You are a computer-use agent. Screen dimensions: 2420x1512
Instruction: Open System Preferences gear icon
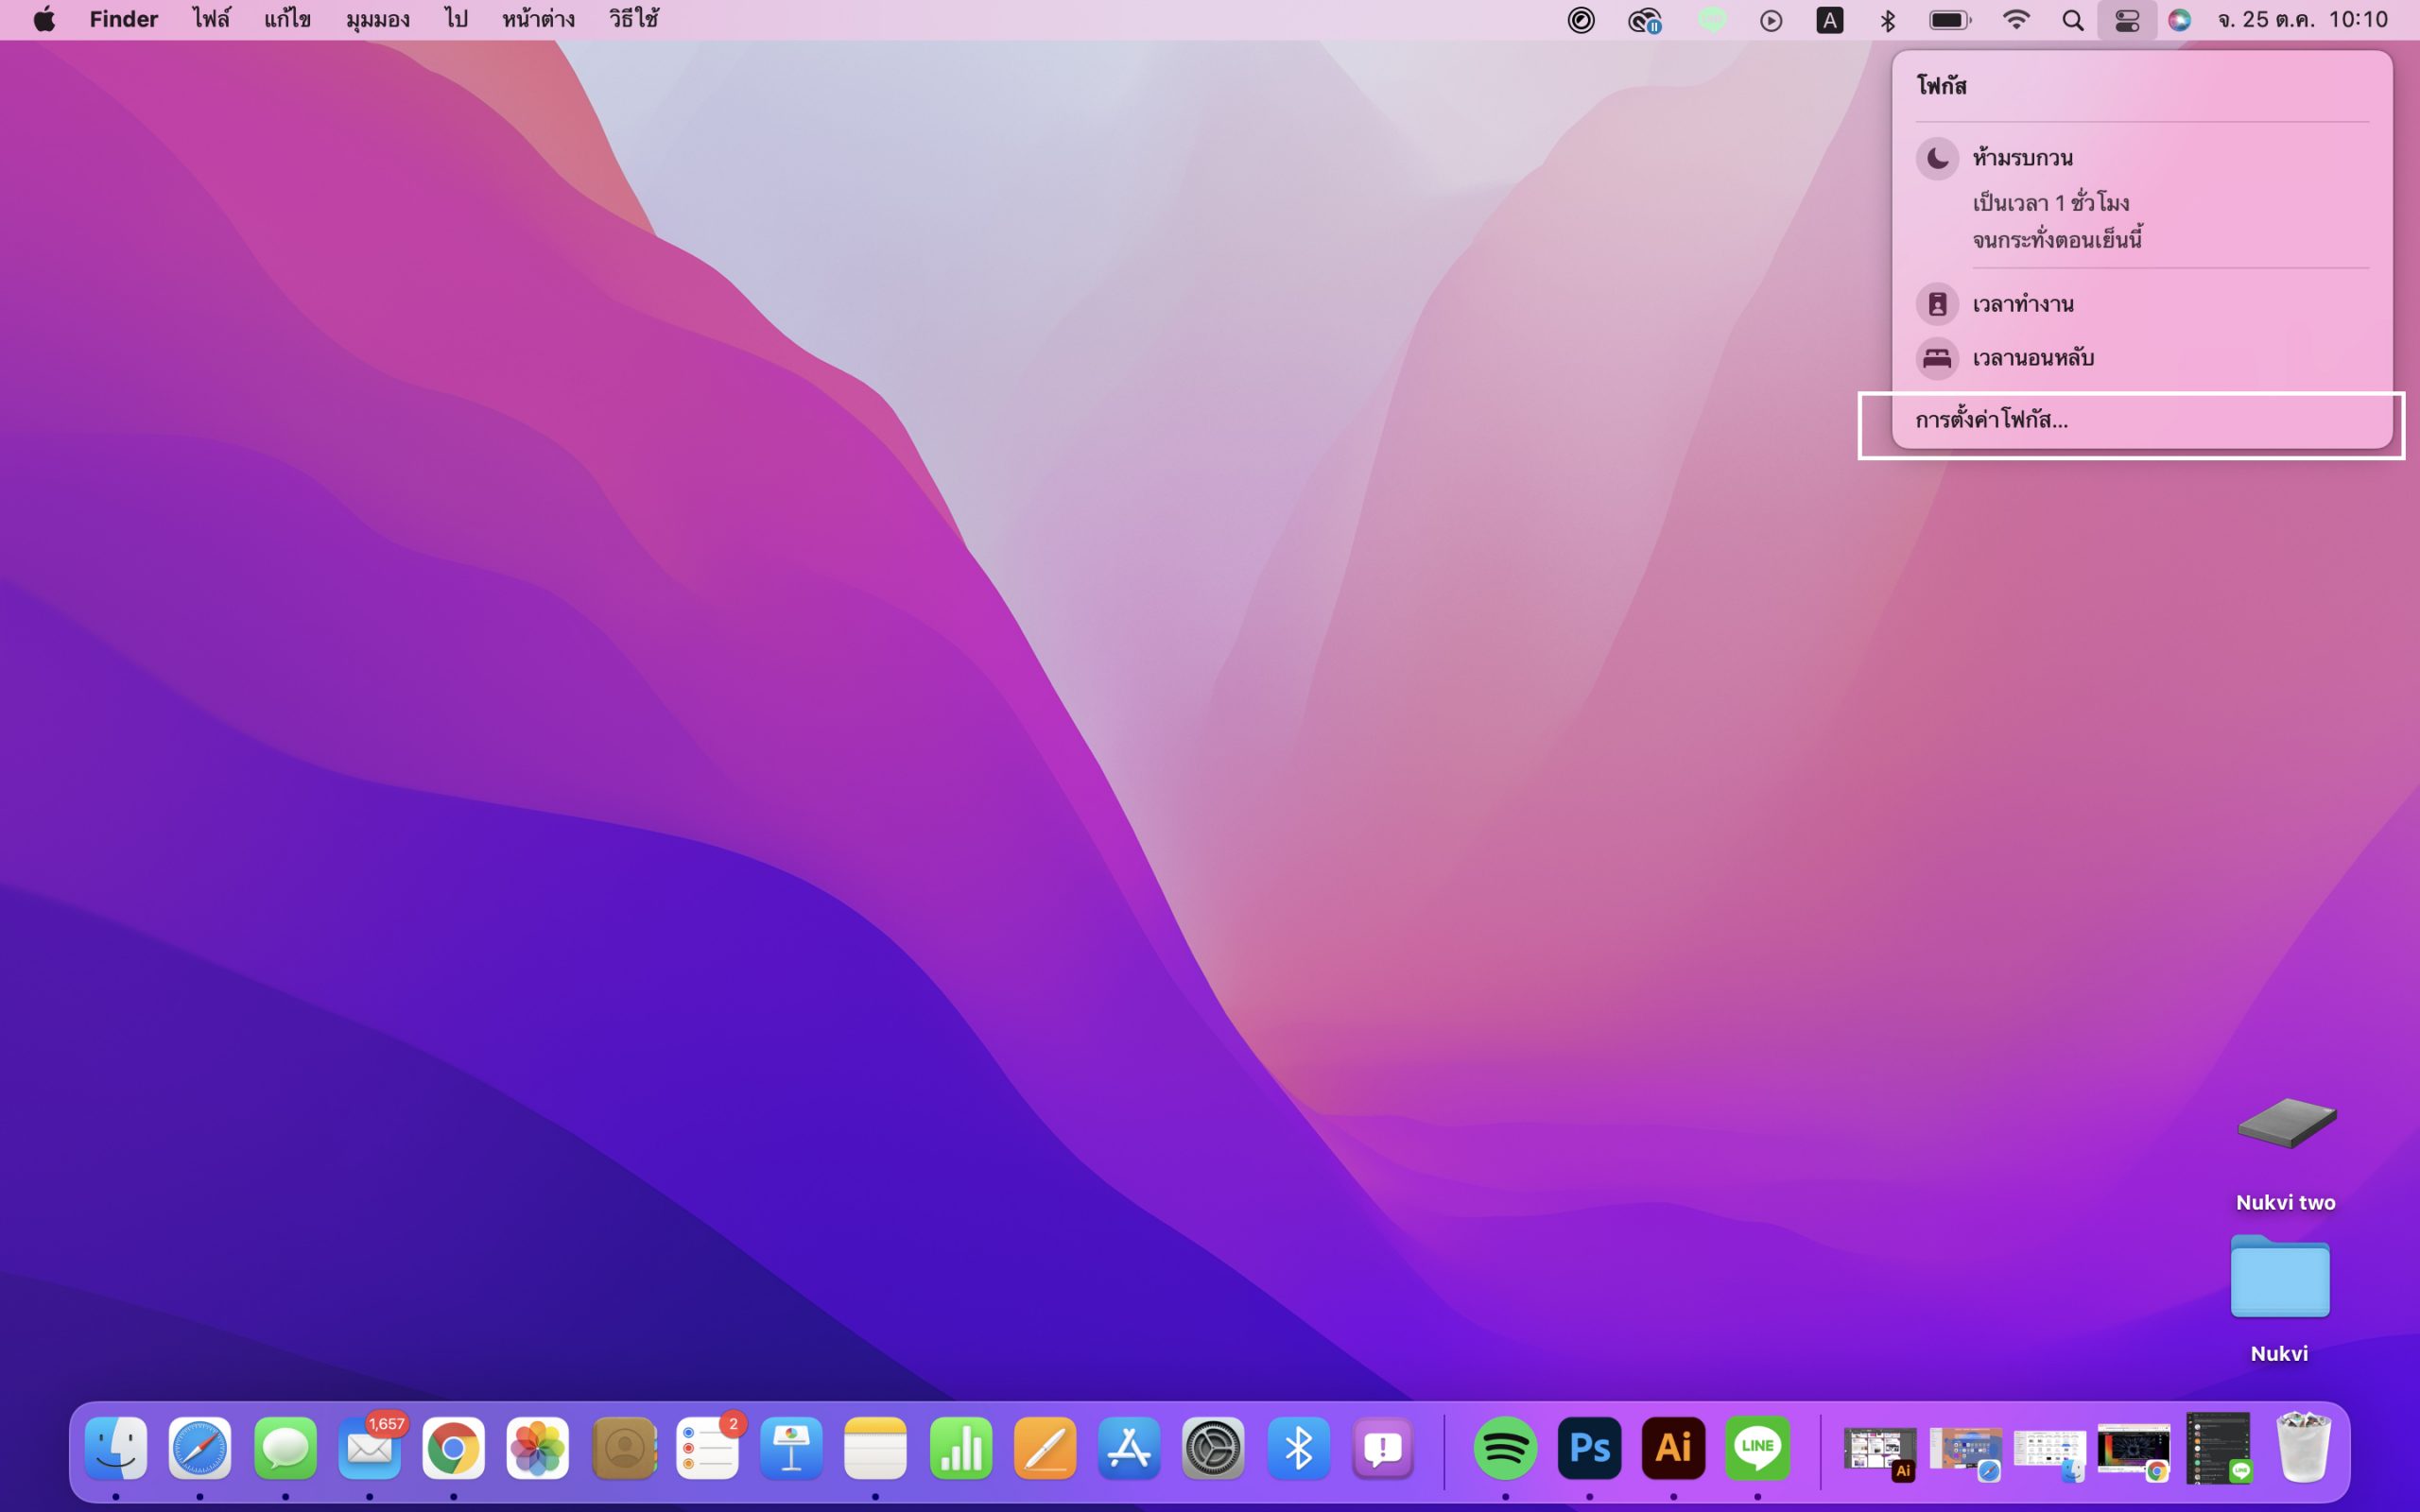(x=1213, y=1447)
